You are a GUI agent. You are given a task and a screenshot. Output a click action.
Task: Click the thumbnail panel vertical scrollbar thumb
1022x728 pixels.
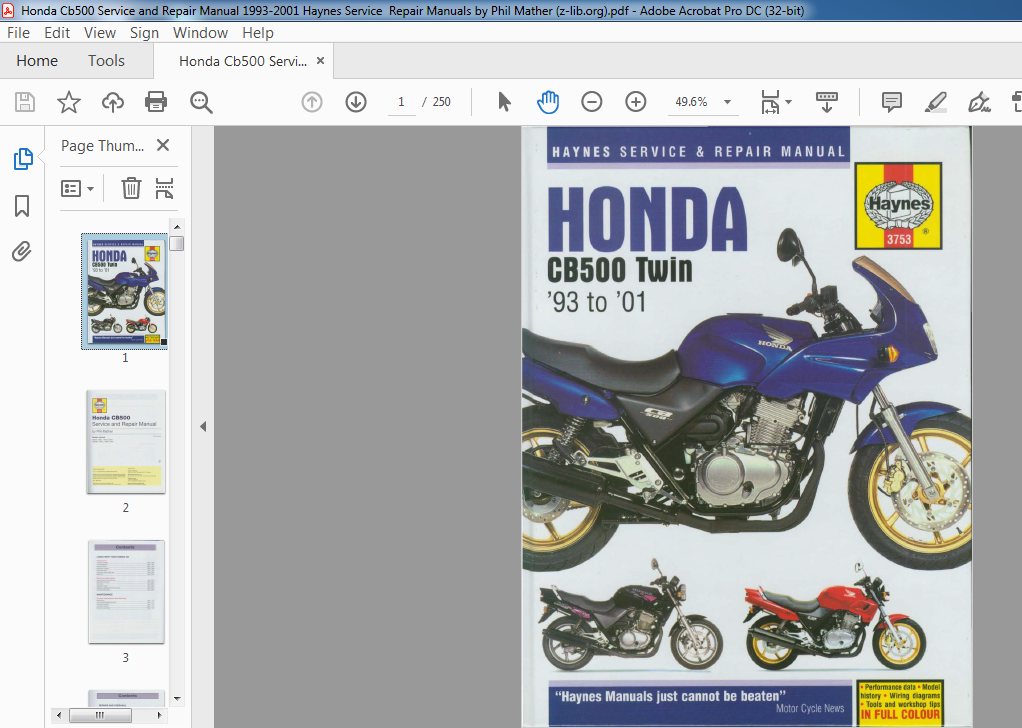click(x=177, y=243)
